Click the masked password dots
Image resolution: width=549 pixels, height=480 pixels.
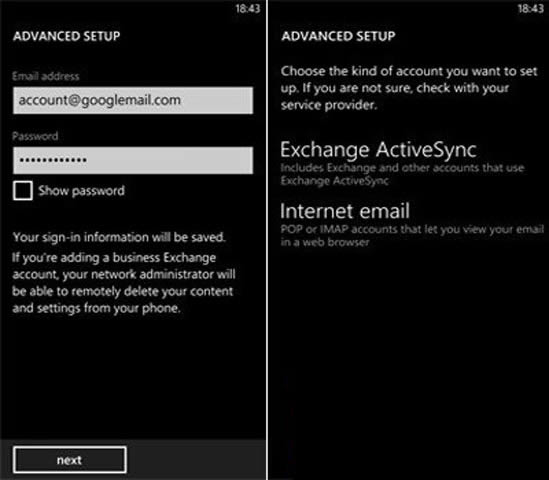(x=53, y=160)
